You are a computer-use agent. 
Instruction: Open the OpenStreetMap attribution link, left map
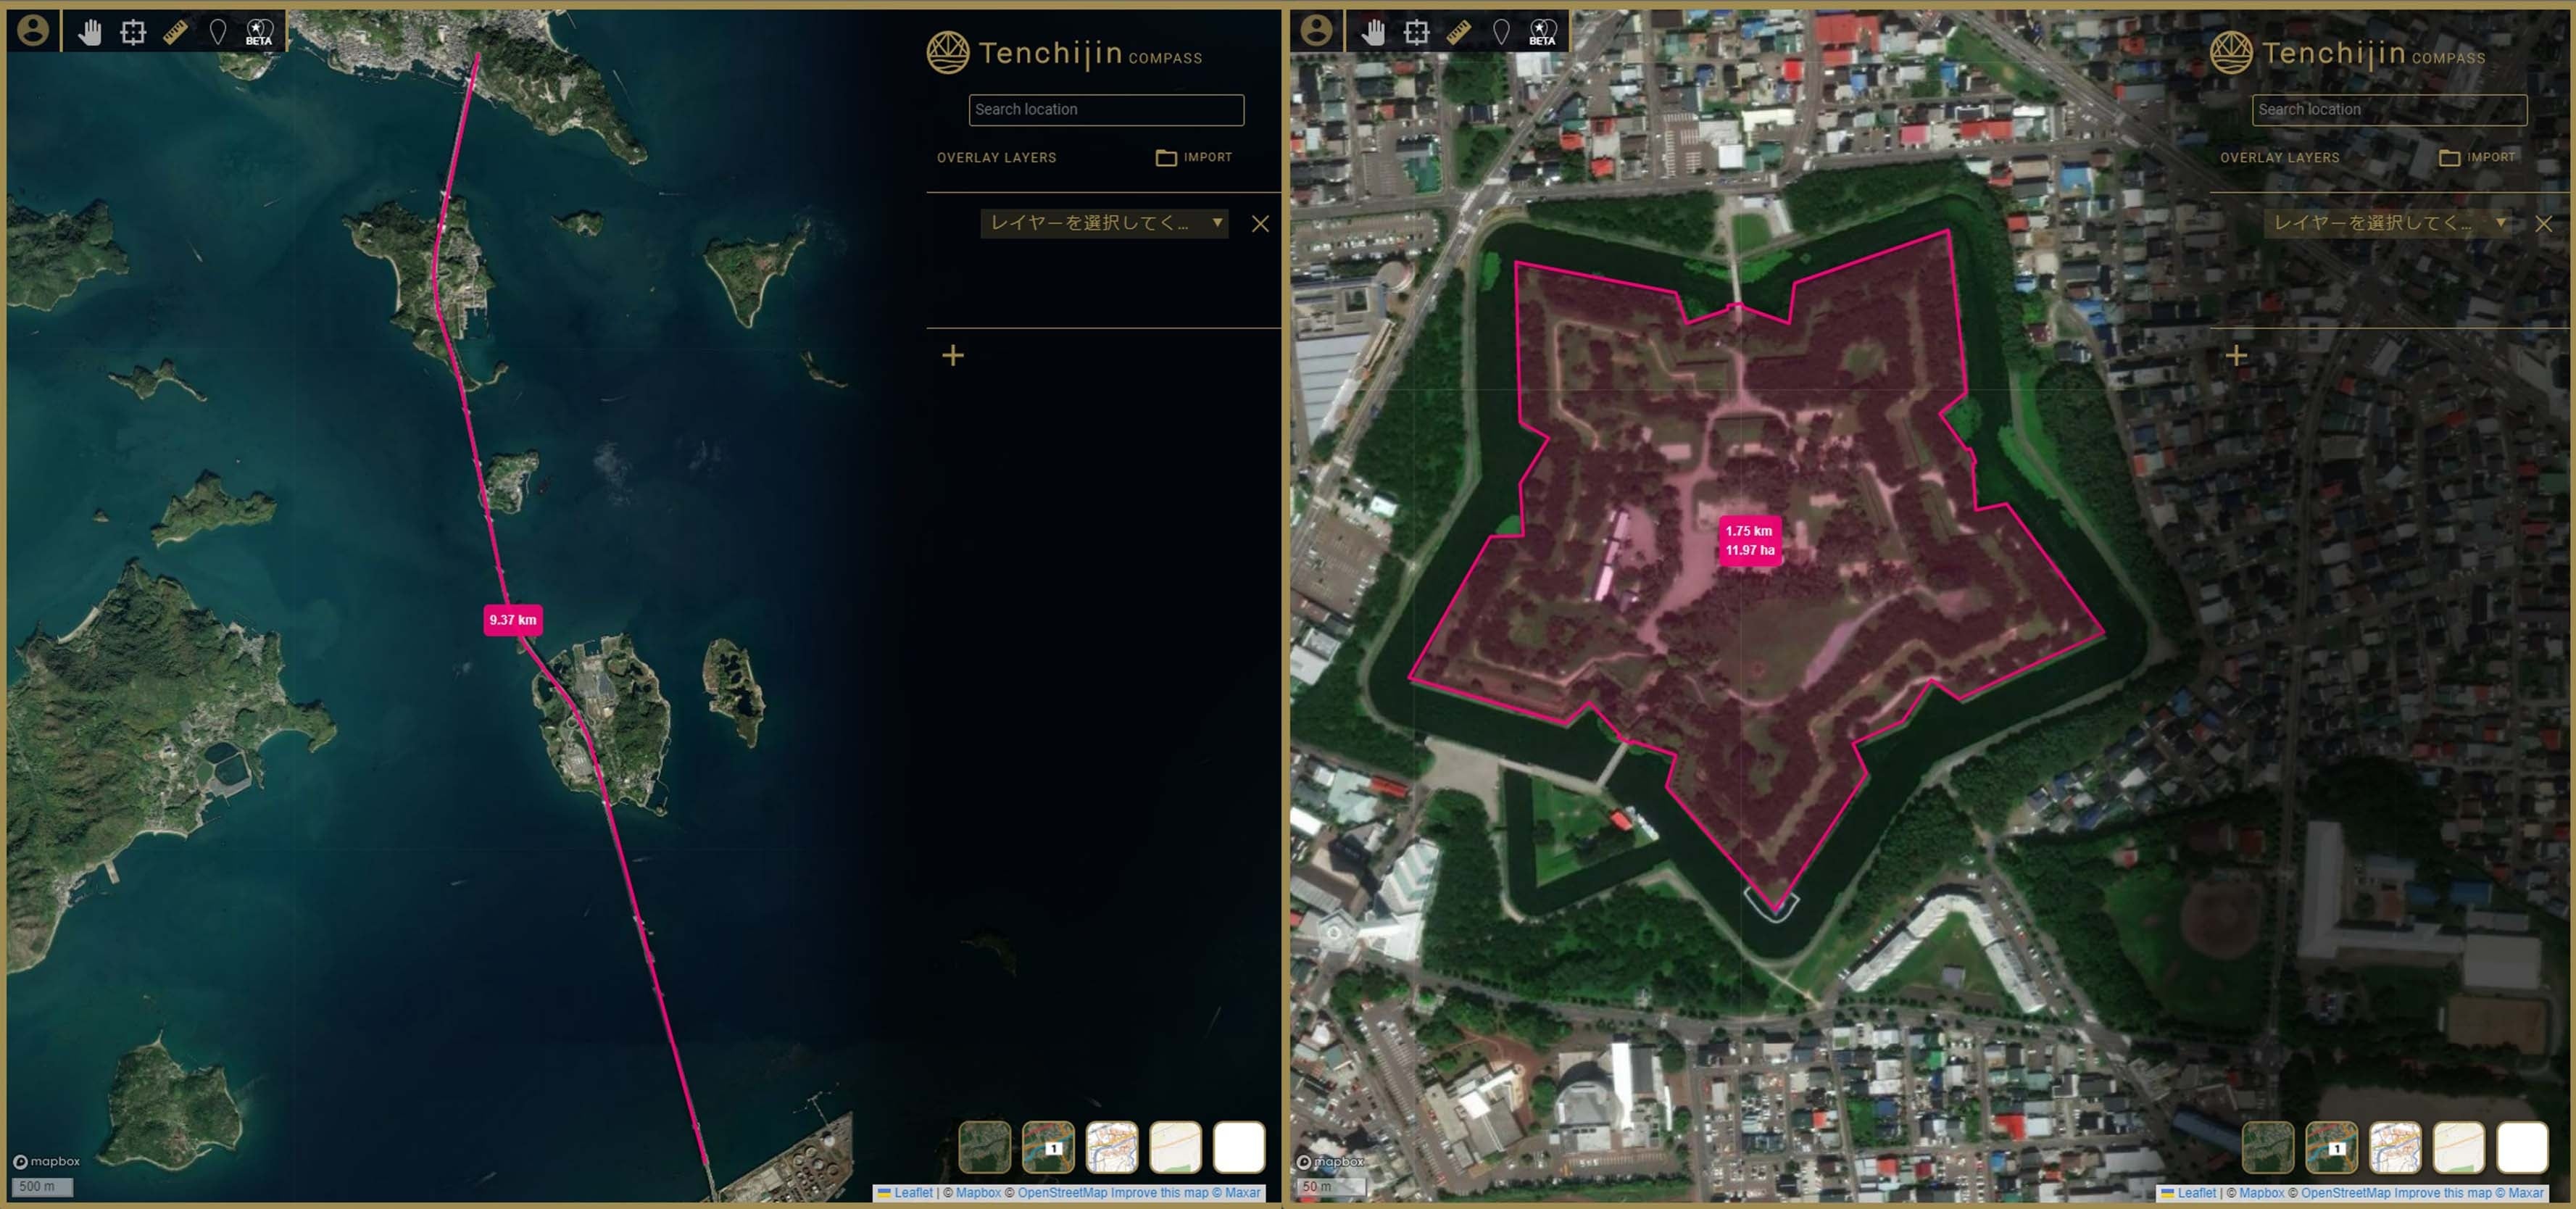pyautogui.click(x=1062, y=1192)
